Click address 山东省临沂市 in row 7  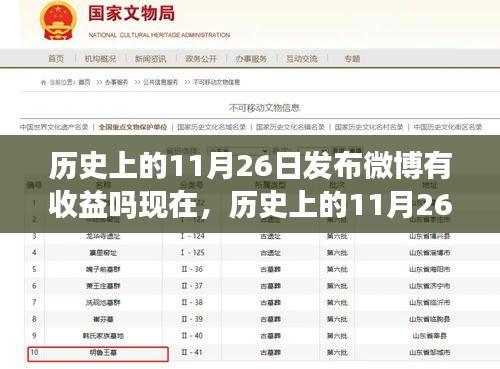(430, 303)
